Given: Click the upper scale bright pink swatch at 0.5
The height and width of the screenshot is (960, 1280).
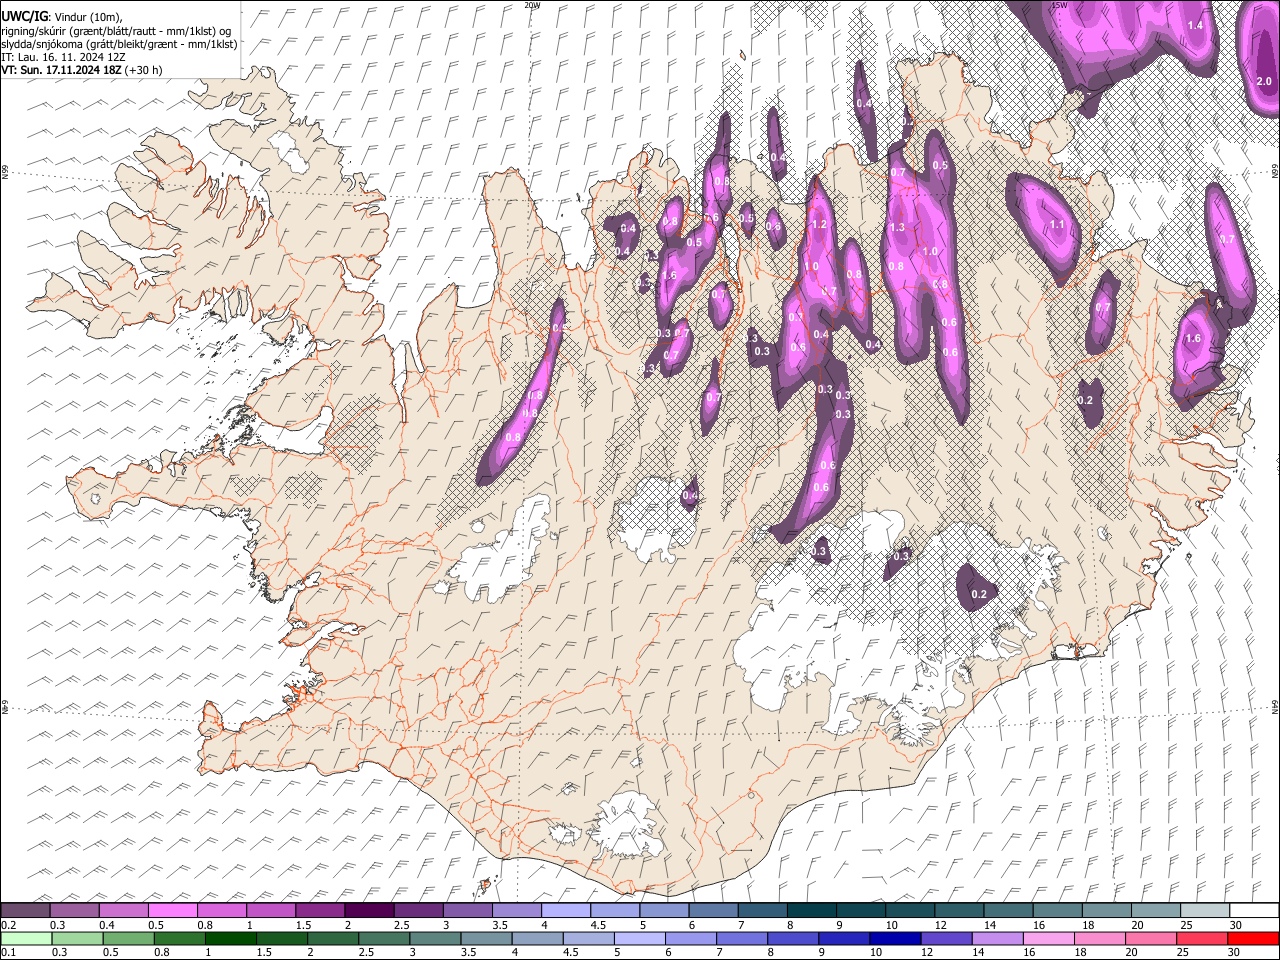Looking at the screenshot, I should pos(172,911).
